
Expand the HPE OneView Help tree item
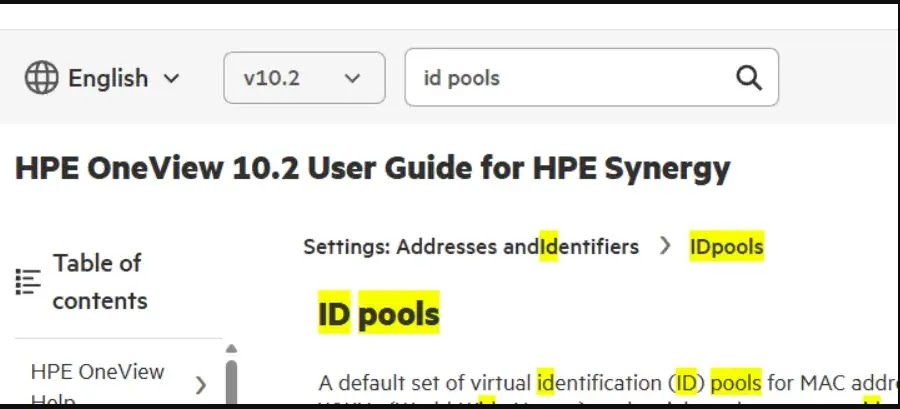[x=200, y=385]
